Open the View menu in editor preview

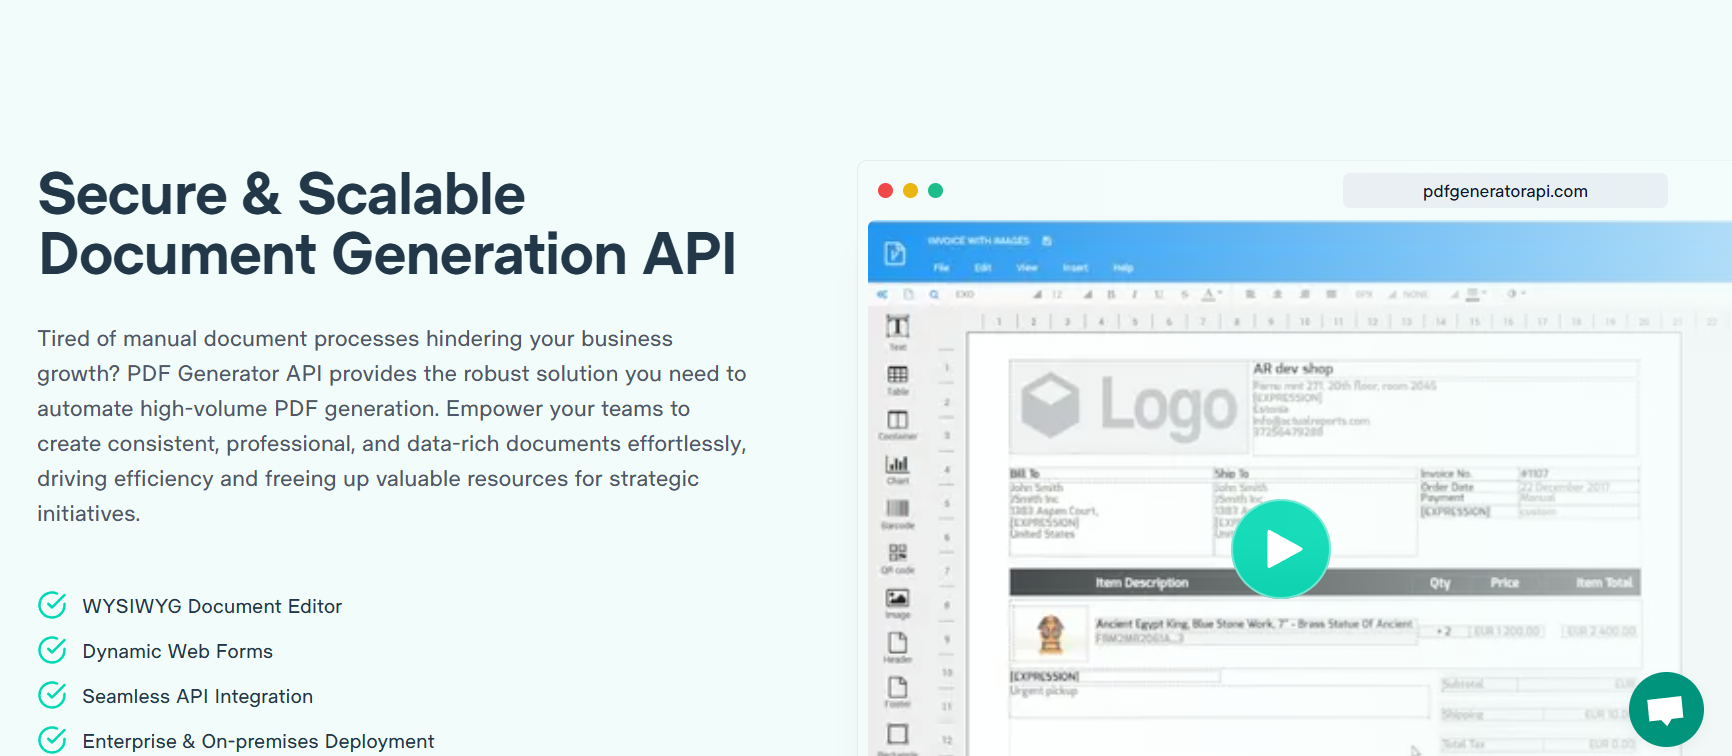point(1027,268)
